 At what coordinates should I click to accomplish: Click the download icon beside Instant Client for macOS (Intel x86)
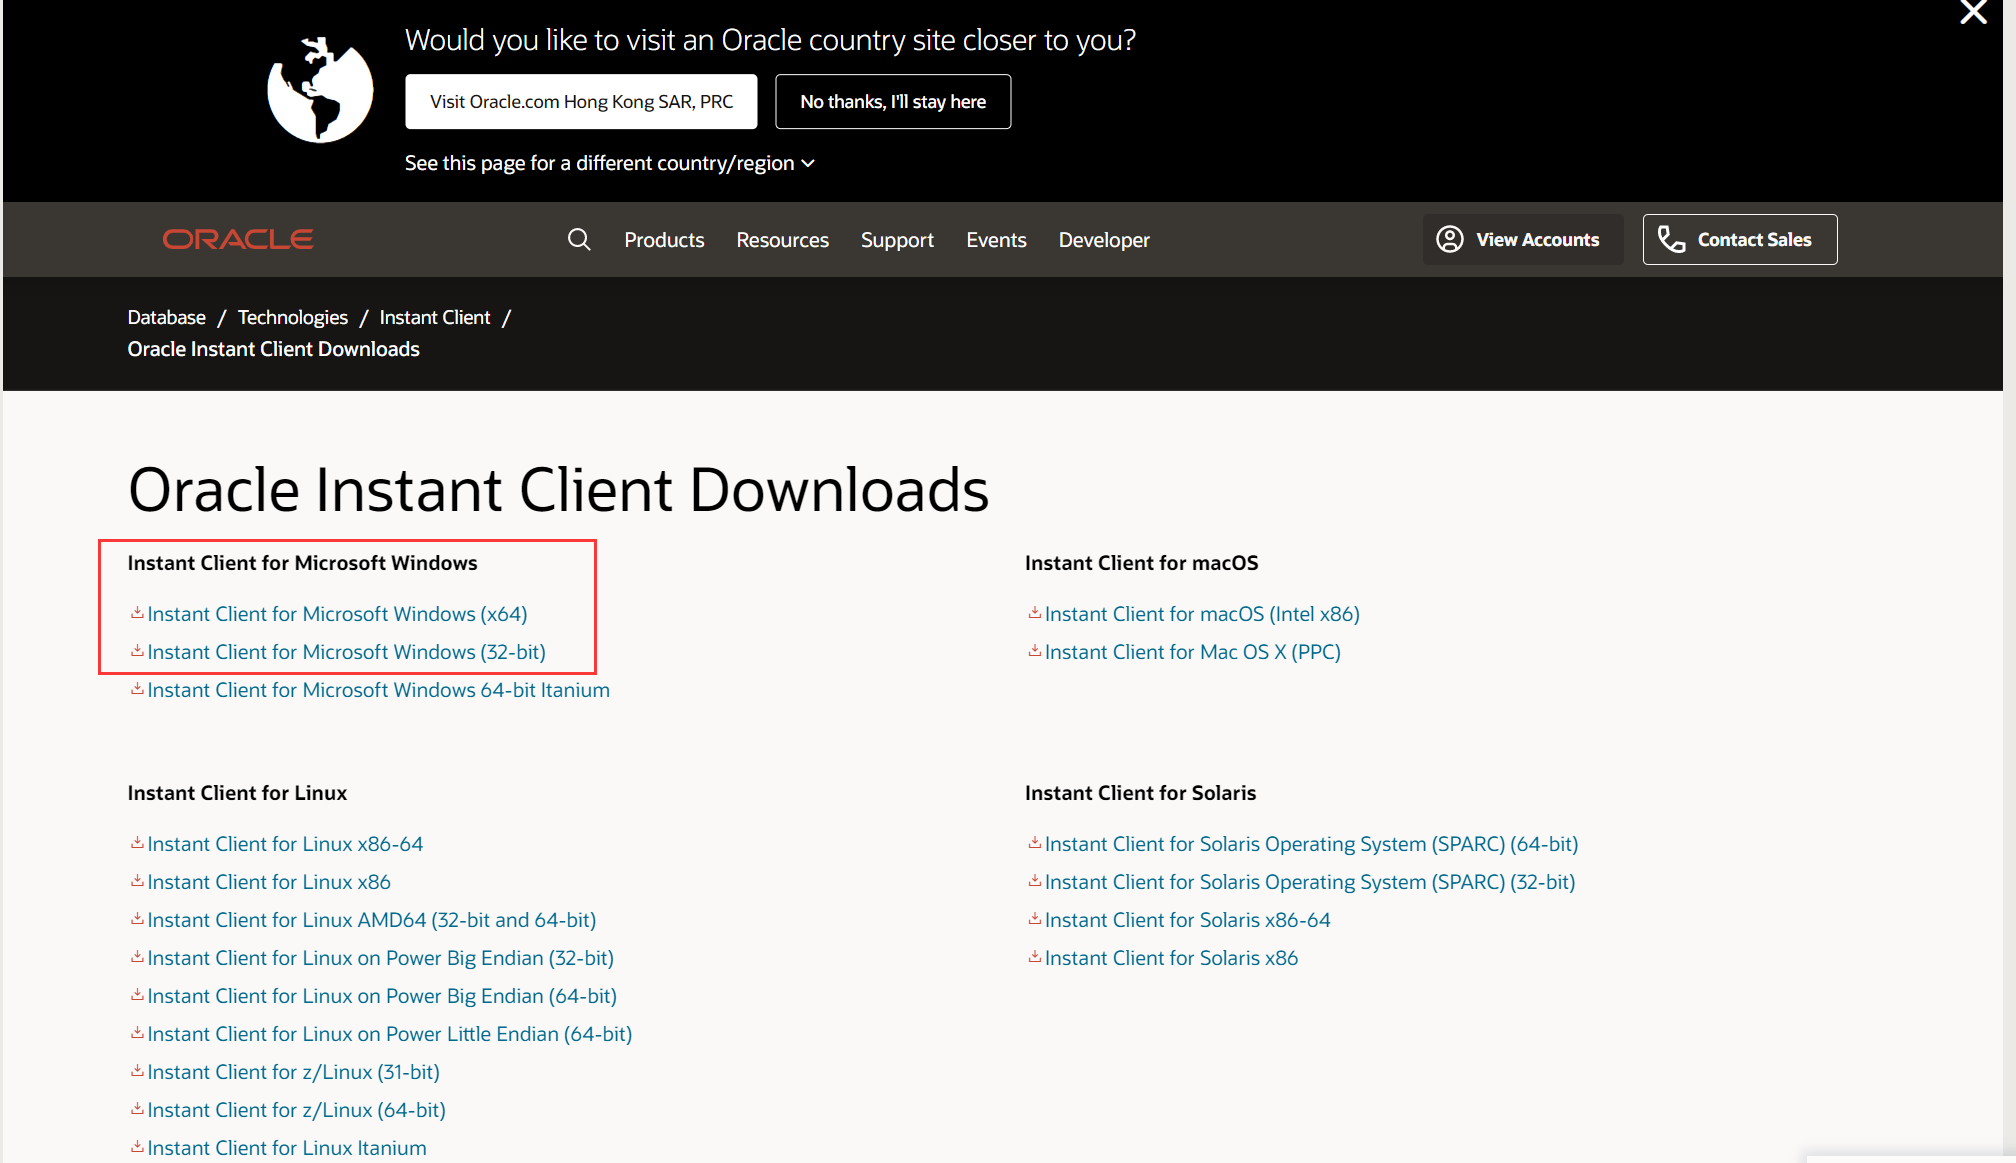(1034, 613)
